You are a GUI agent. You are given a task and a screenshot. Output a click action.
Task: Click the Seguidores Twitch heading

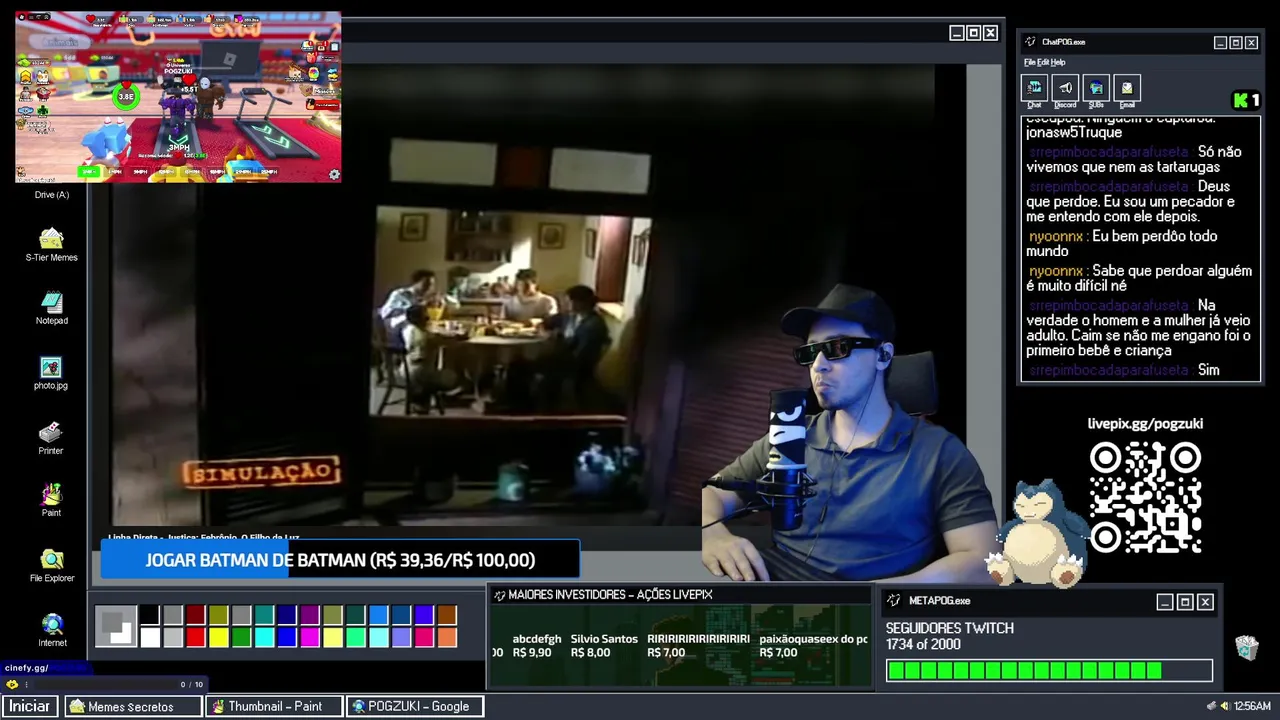tap(950, 628)
